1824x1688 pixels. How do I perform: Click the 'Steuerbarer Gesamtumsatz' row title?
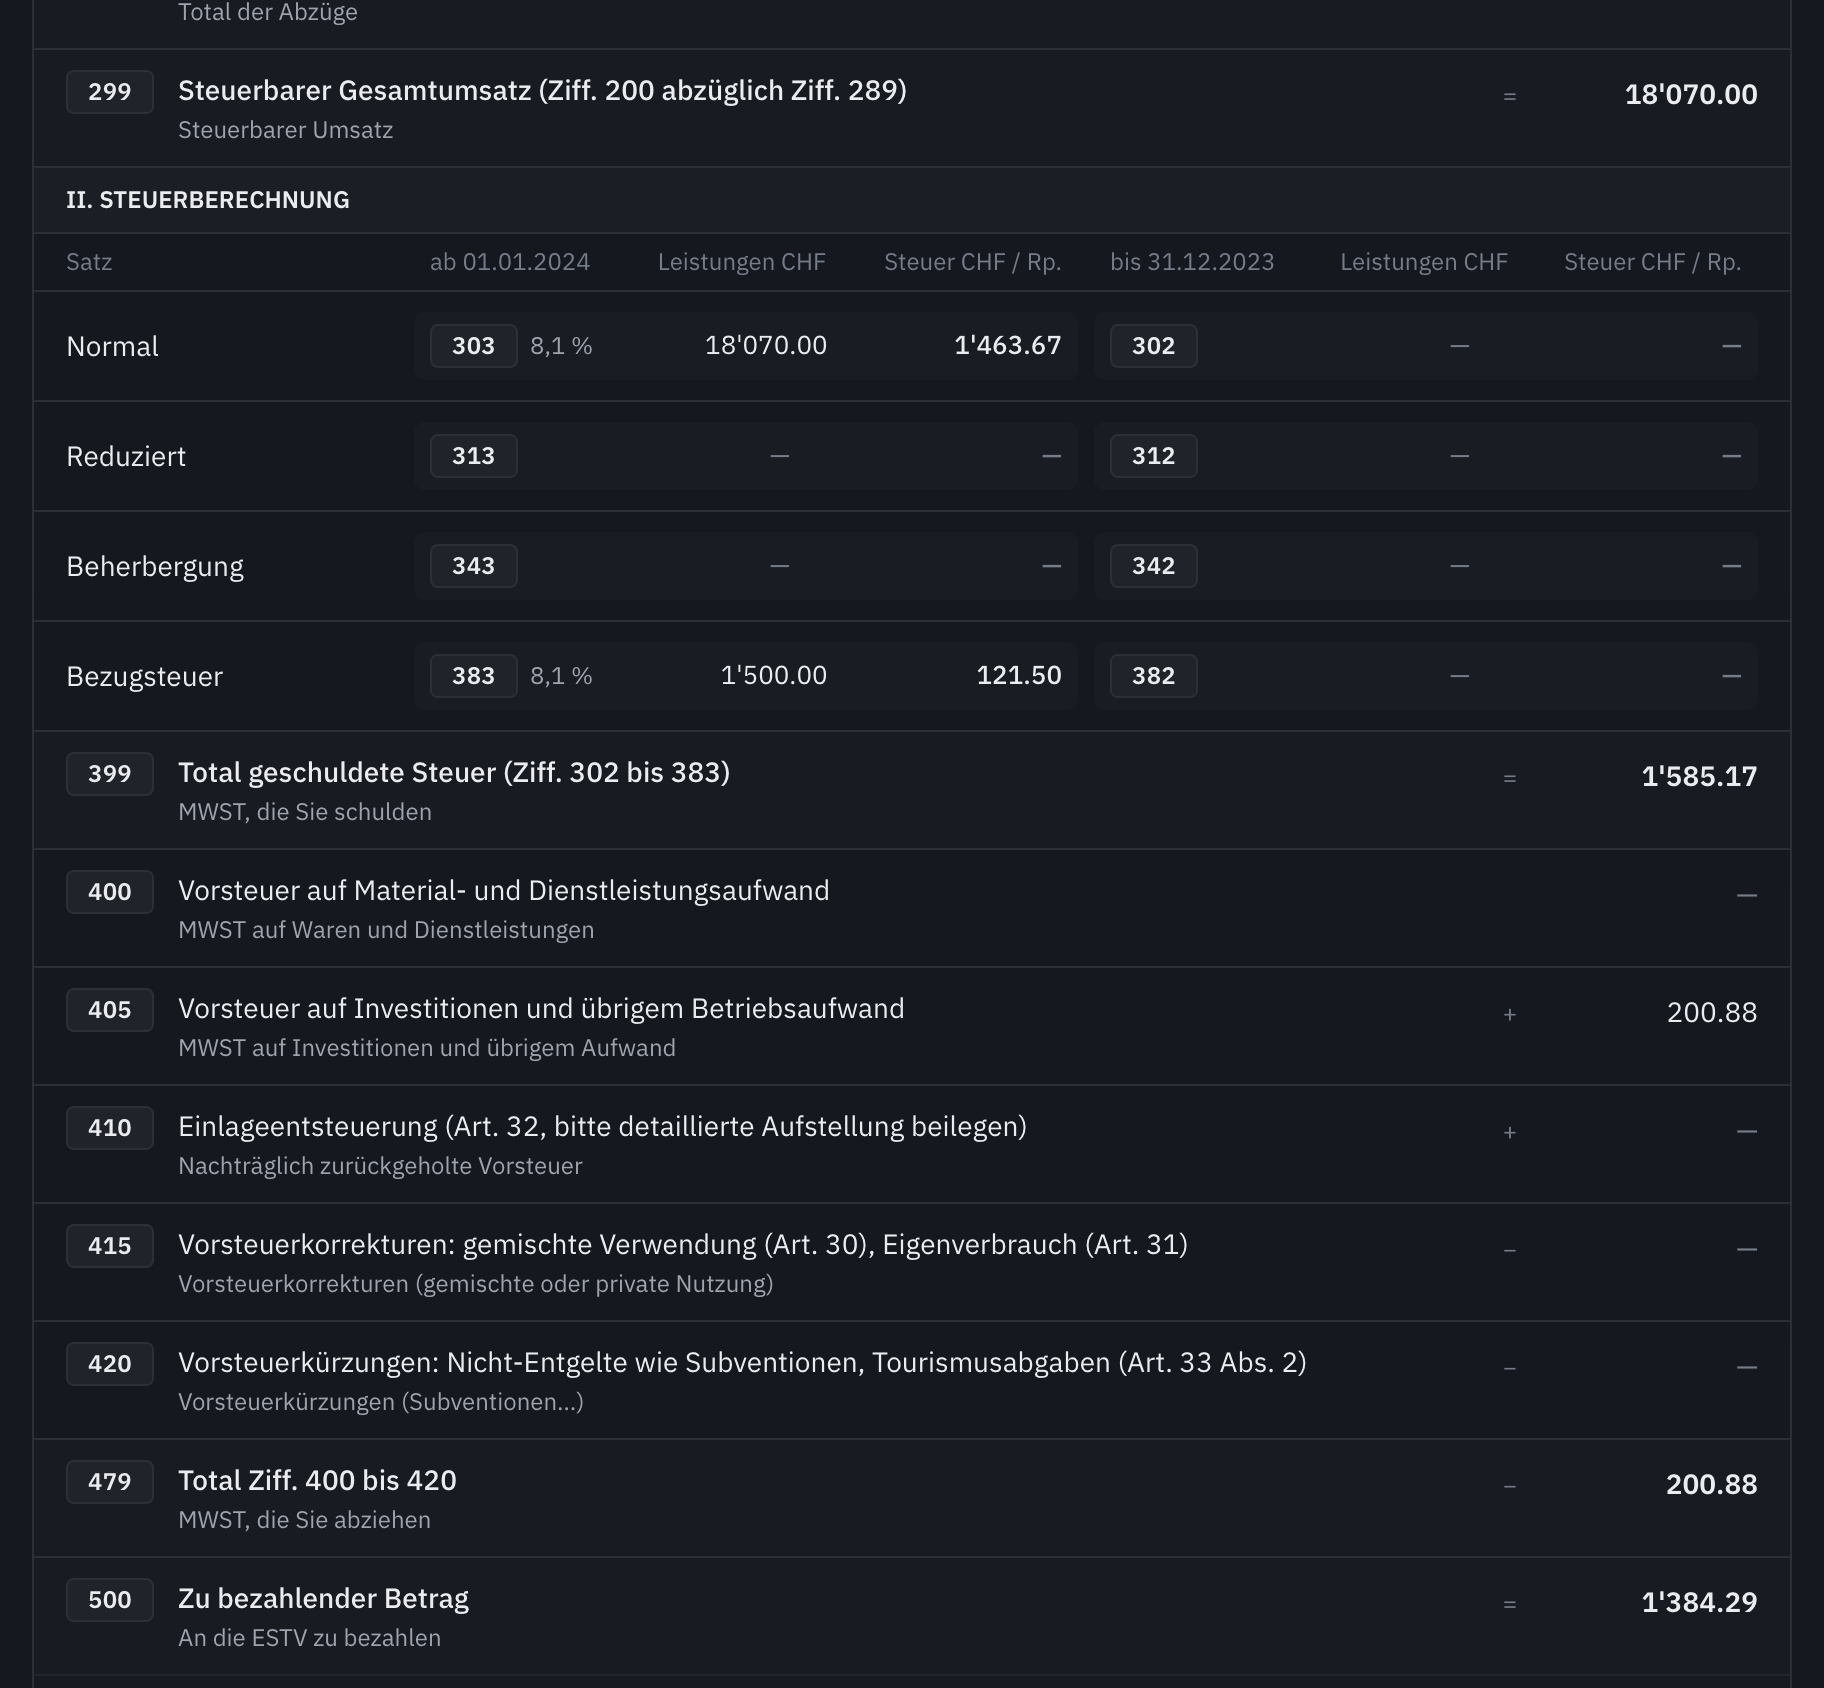coord(542,91)
